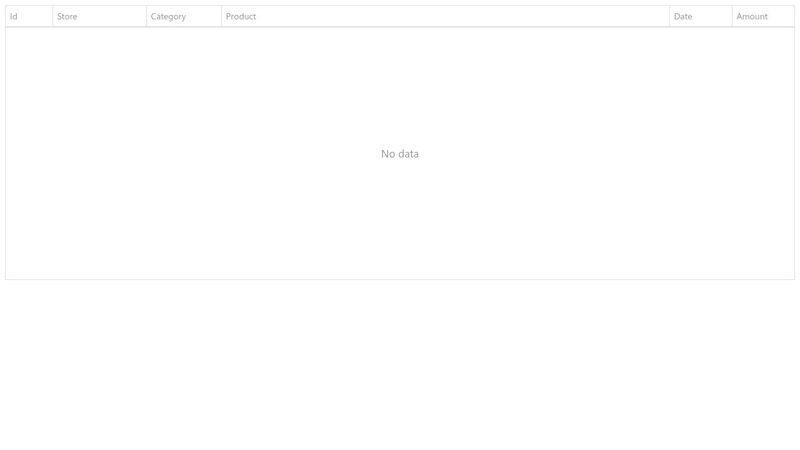This screenshot has height=450, width=800.
Task: Click the empty grid area under the Date header
Action: pos(700,80)
